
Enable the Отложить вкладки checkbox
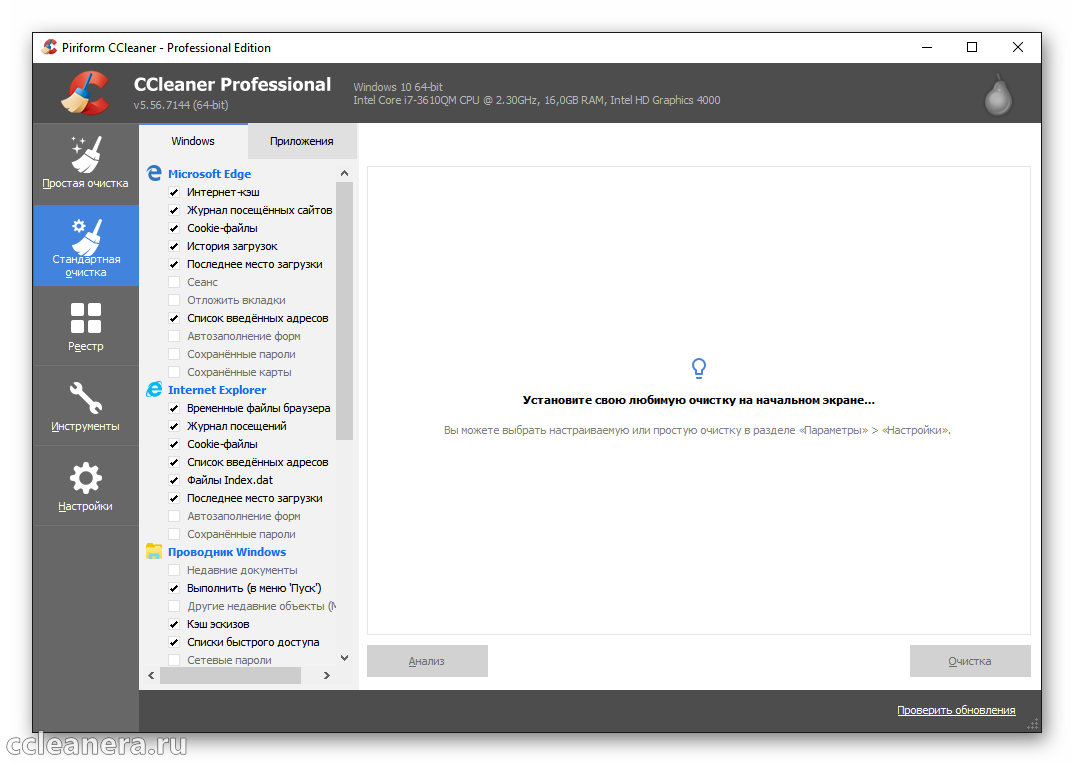click(174, 300)
